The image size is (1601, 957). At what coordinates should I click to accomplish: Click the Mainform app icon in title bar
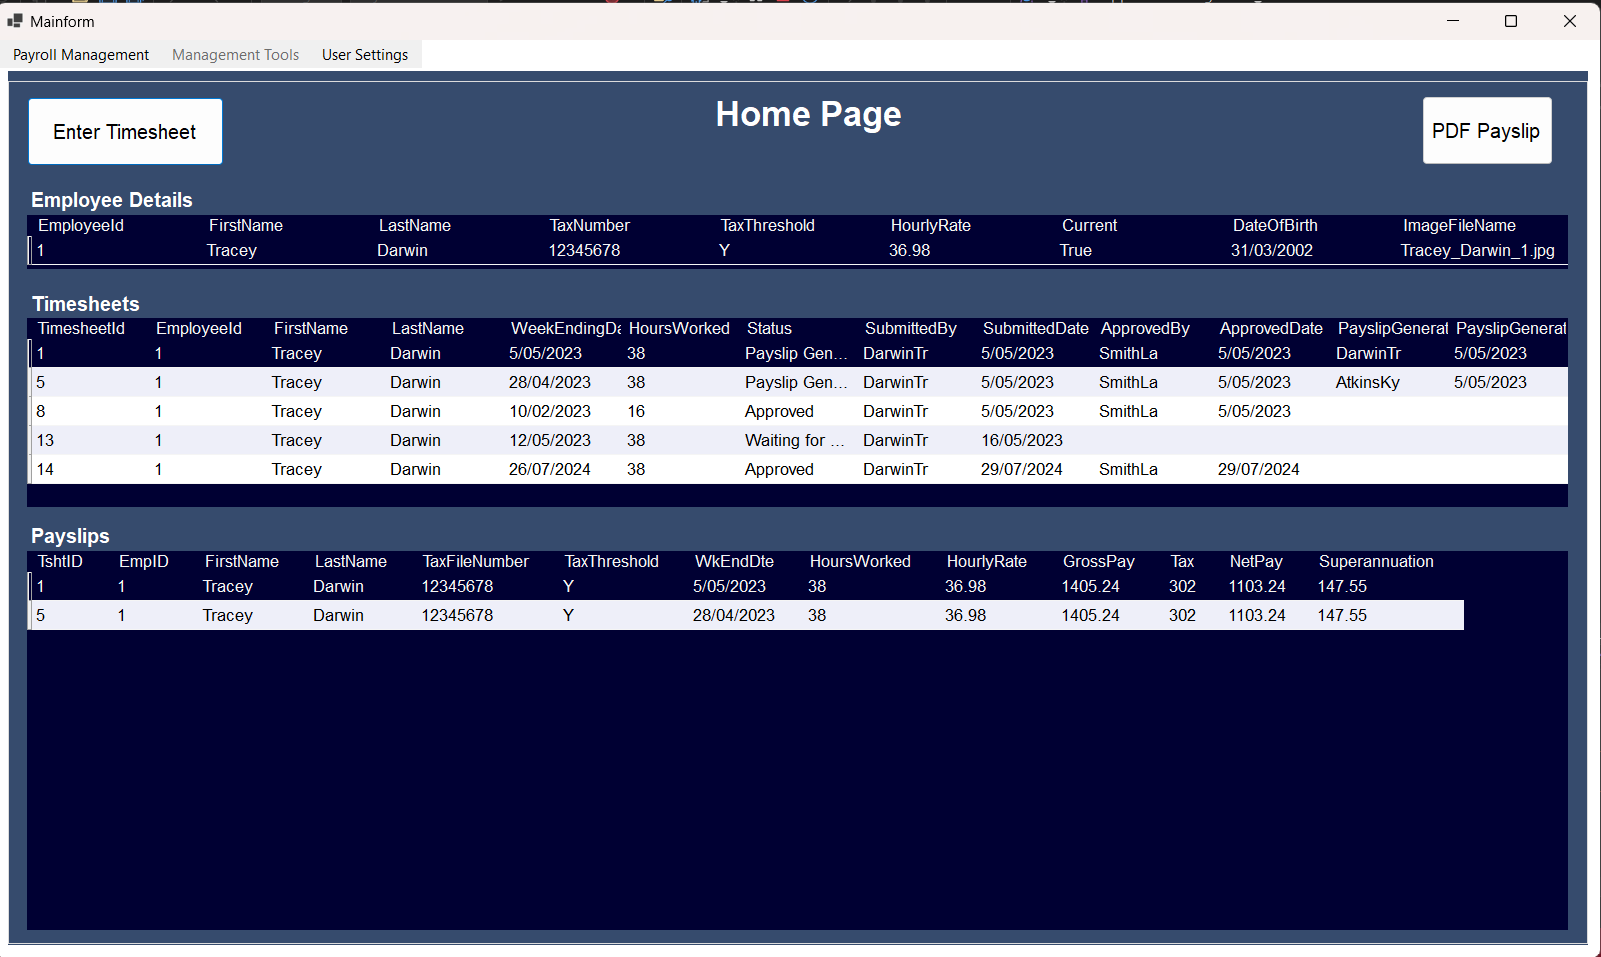(15, 21)
